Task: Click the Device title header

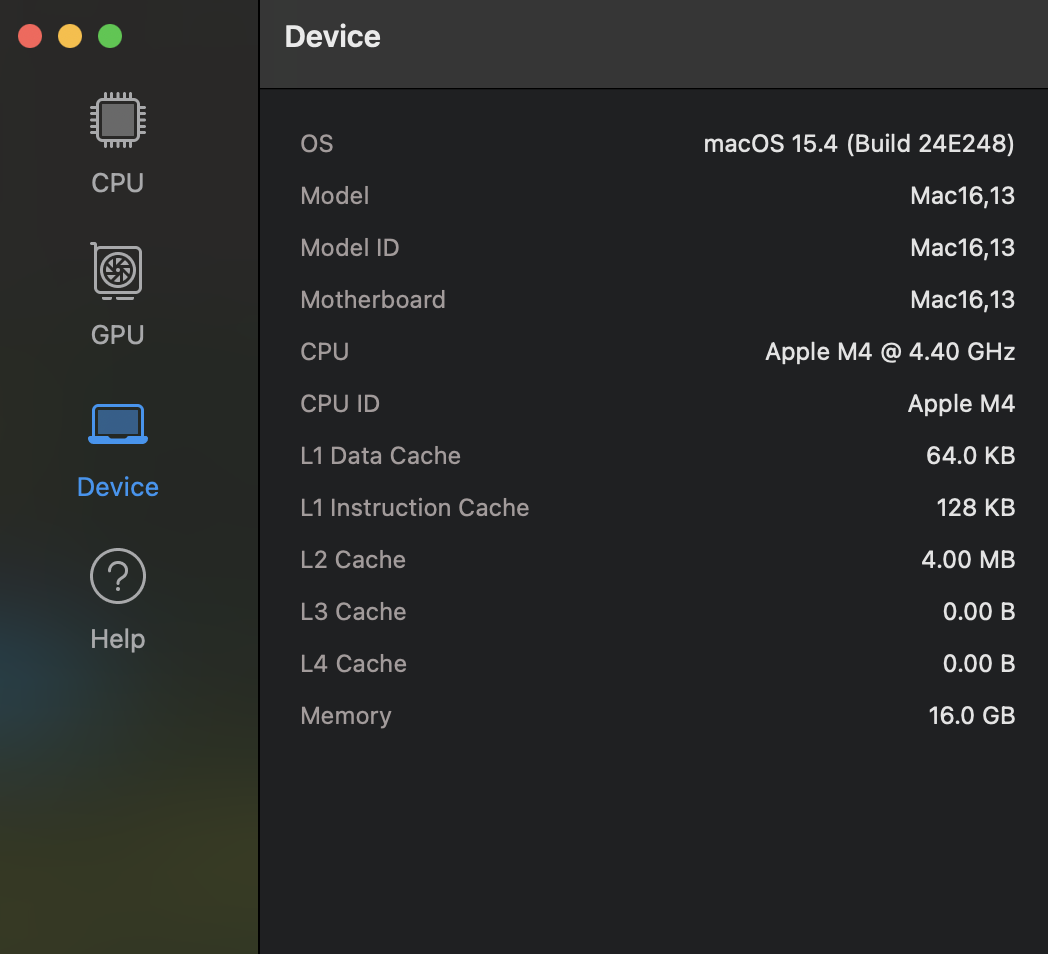Action: (x=332, y=37)
